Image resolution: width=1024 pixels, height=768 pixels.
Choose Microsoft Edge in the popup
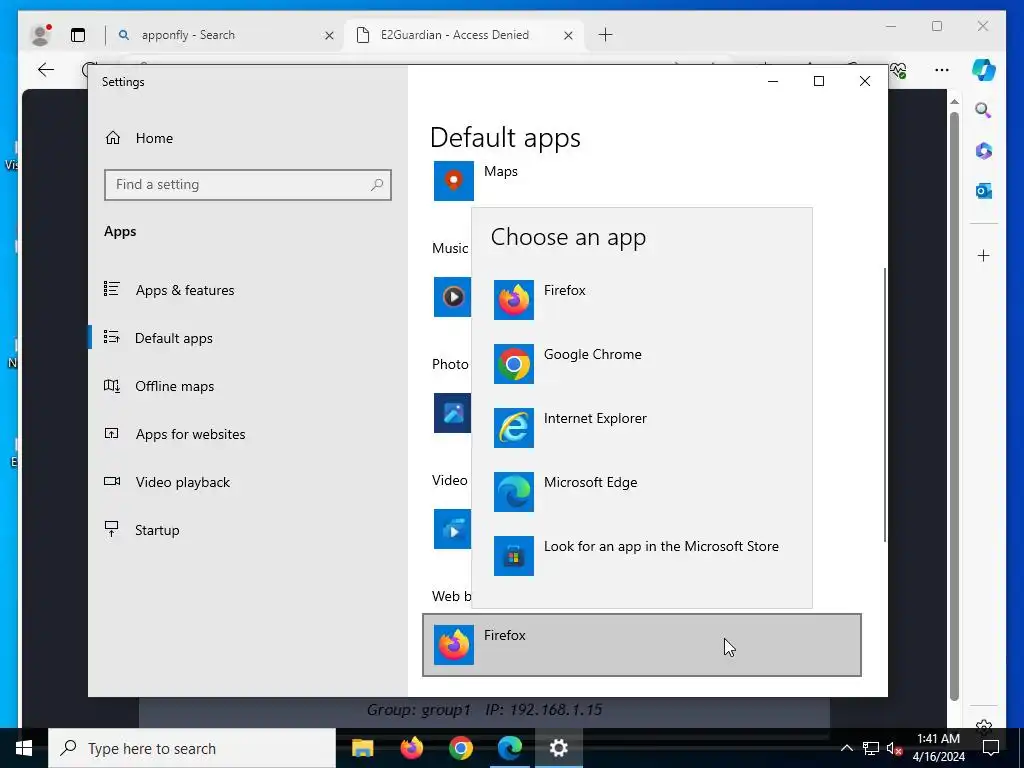tap(642, 492)
